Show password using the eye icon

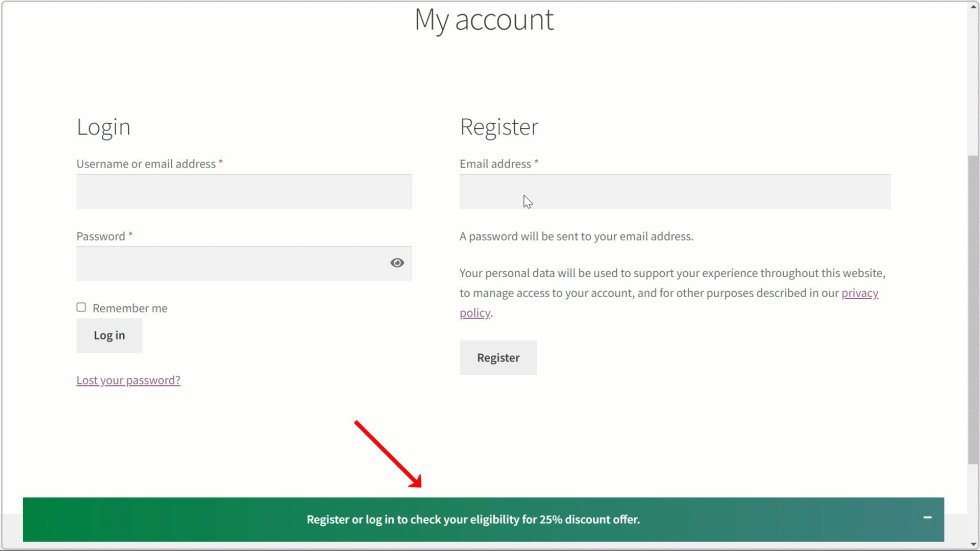click(397, 263)
